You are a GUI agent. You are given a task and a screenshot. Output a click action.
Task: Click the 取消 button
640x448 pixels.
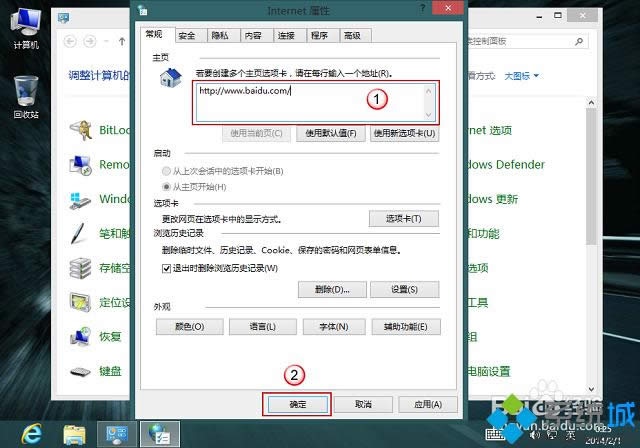(x=363, y=404)
